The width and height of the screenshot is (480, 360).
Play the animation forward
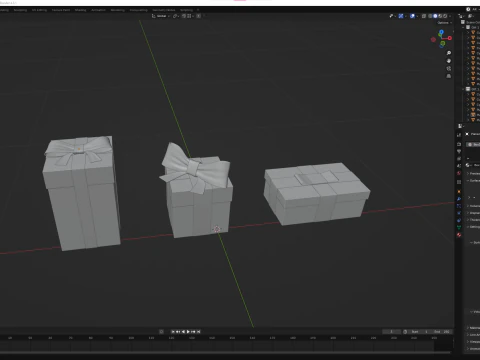[x=188, y=332]
